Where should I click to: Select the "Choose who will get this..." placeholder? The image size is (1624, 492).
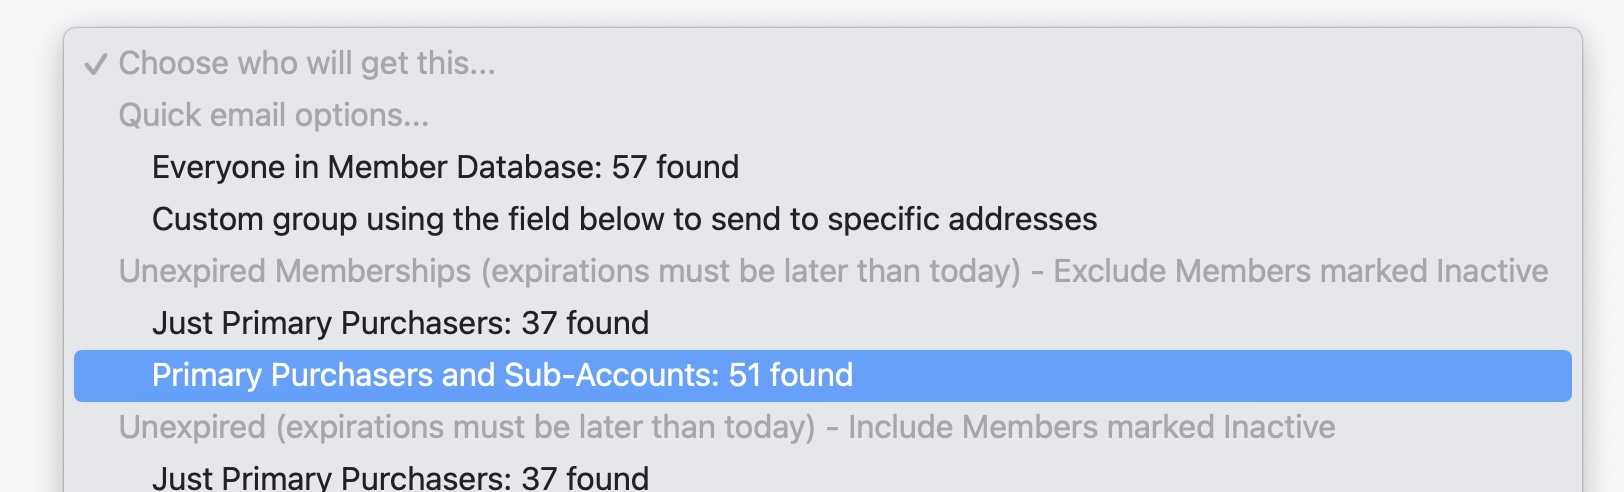(x=307, y=63)
